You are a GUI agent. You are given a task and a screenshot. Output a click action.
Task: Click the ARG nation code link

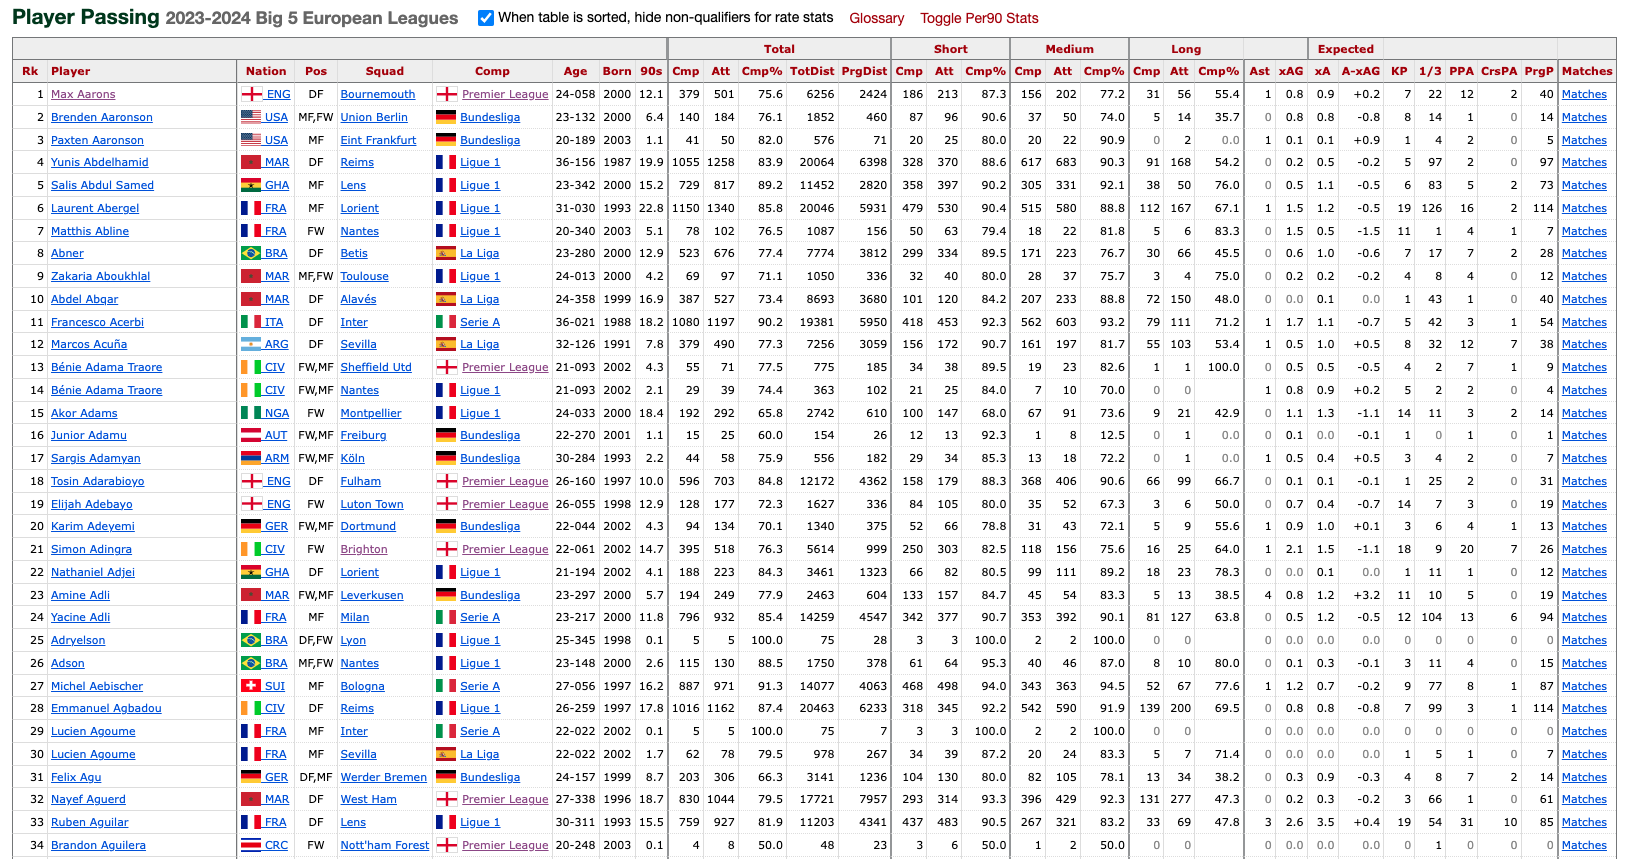click(277, 344)
